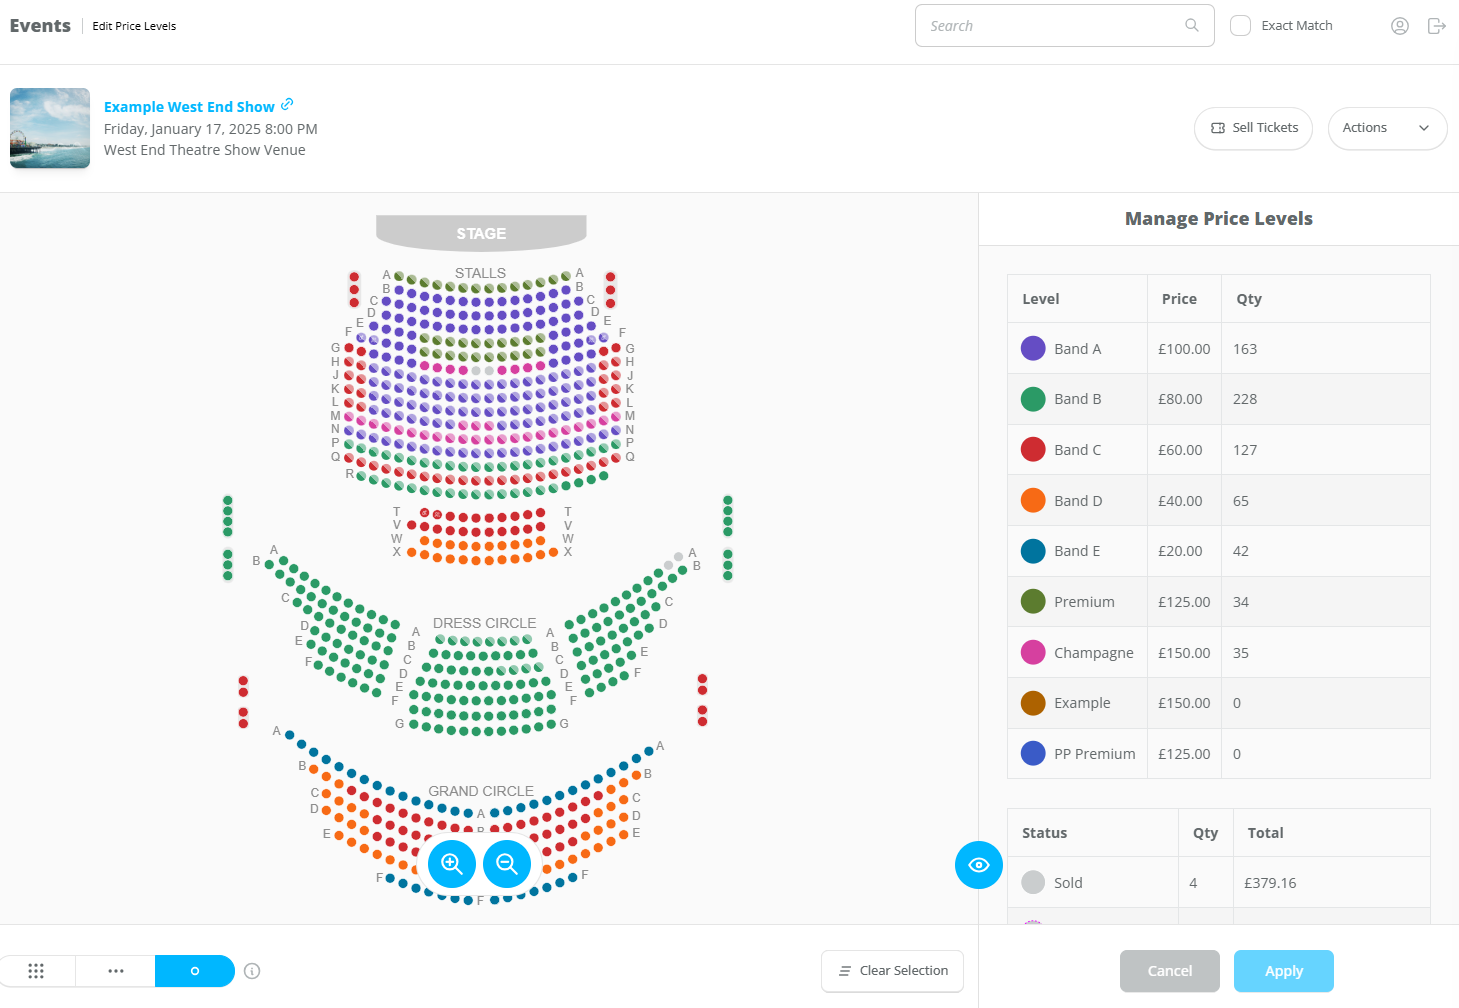
Task: Select the single seat selection mode
Action: [195, 971]
